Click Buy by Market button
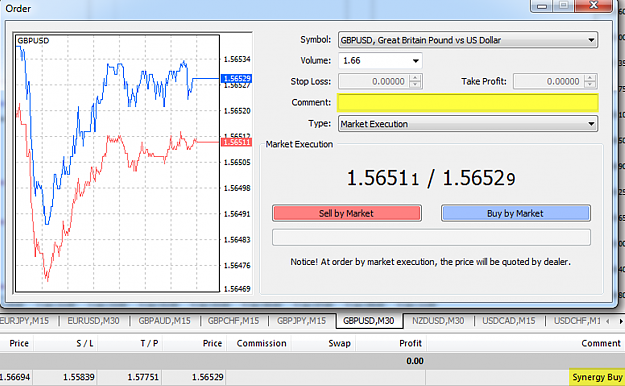The image size is (625, 386). pos(515,213)
